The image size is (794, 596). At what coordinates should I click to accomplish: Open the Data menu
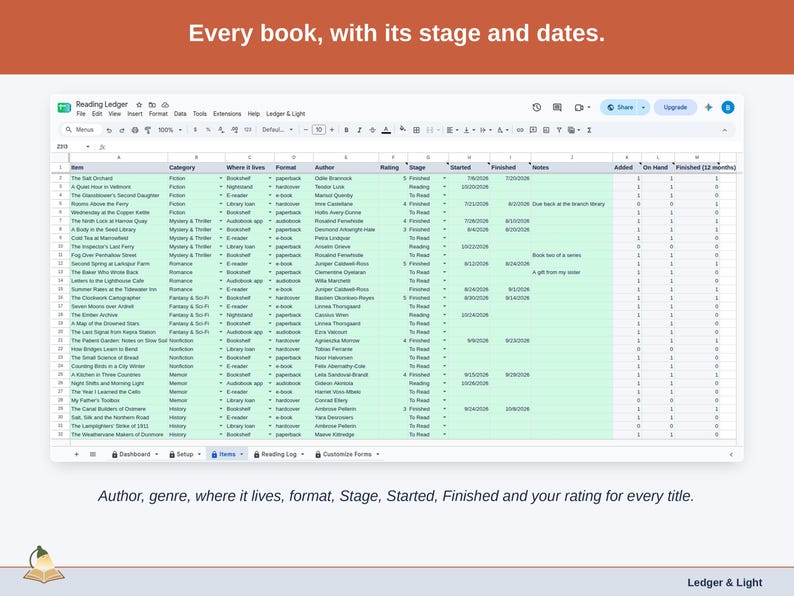tap(180, 114)
